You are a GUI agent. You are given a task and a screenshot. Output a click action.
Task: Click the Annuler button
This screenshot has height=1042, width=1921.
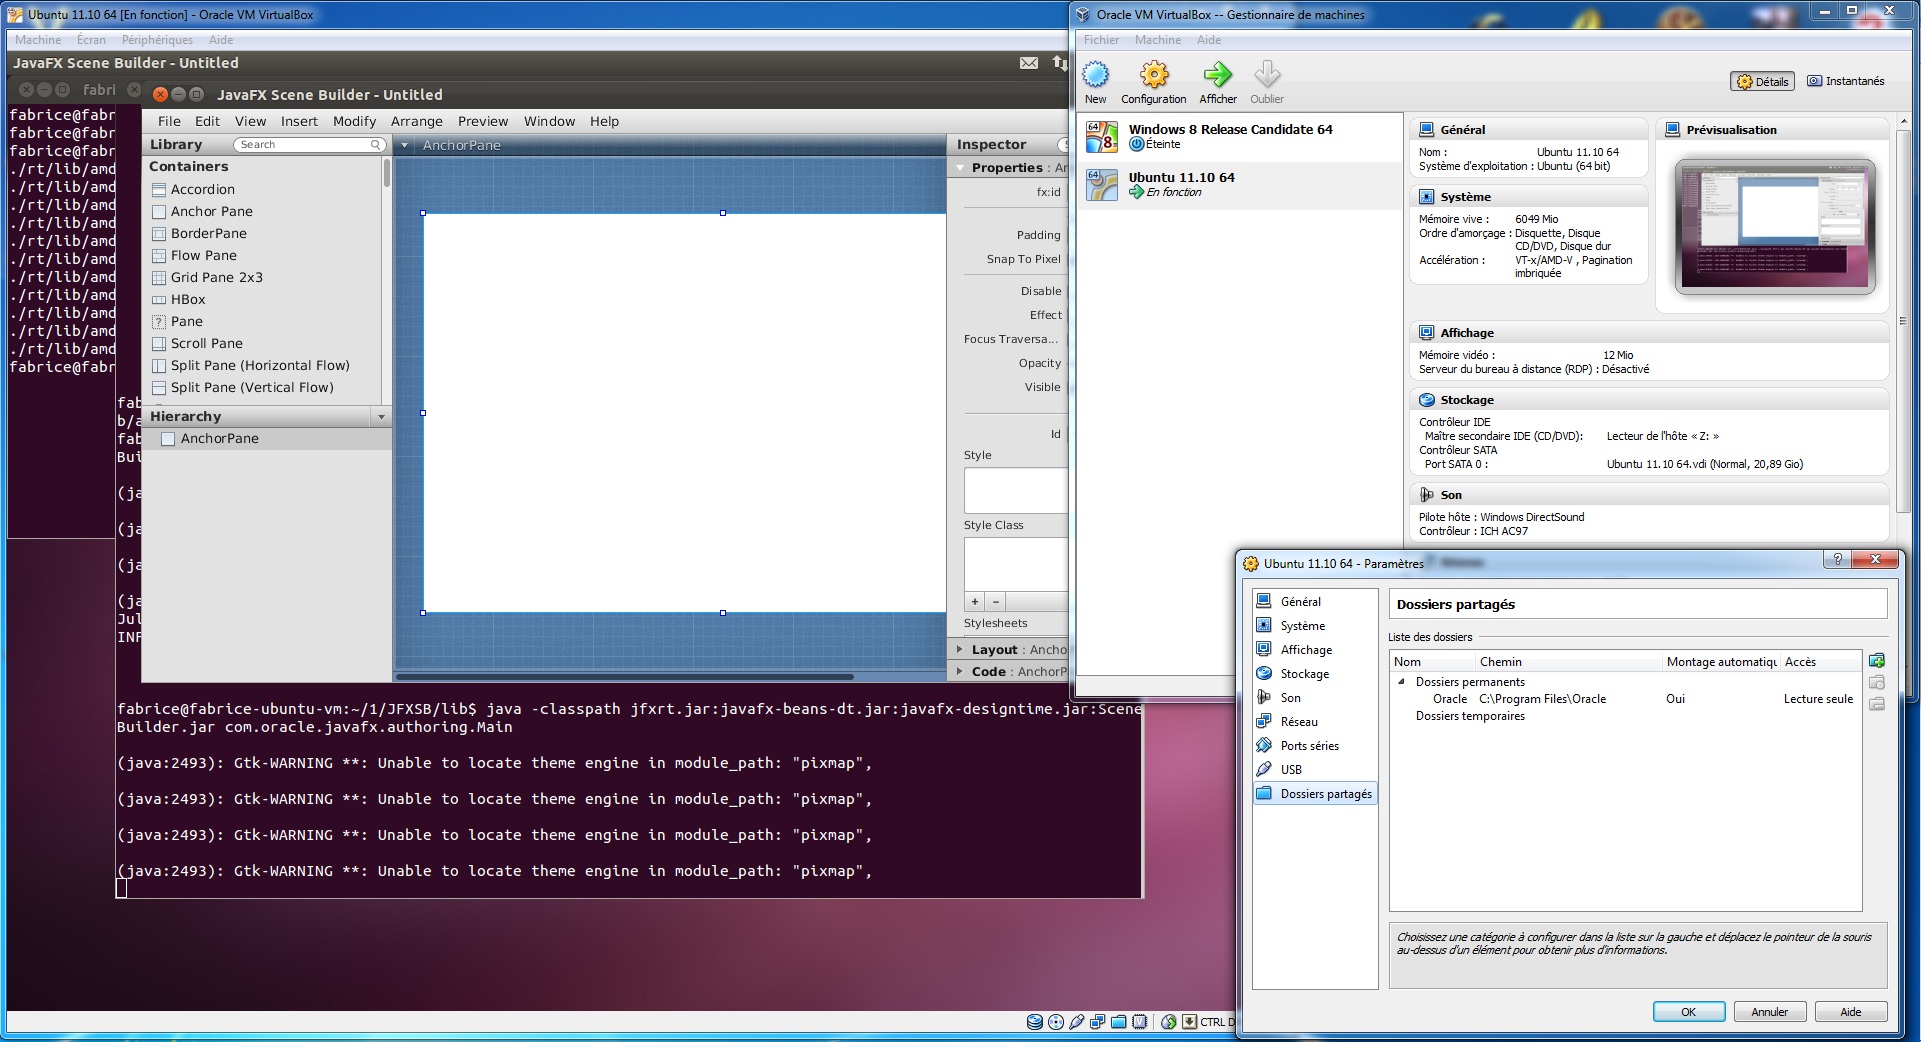click(x=1769, y=1012)
